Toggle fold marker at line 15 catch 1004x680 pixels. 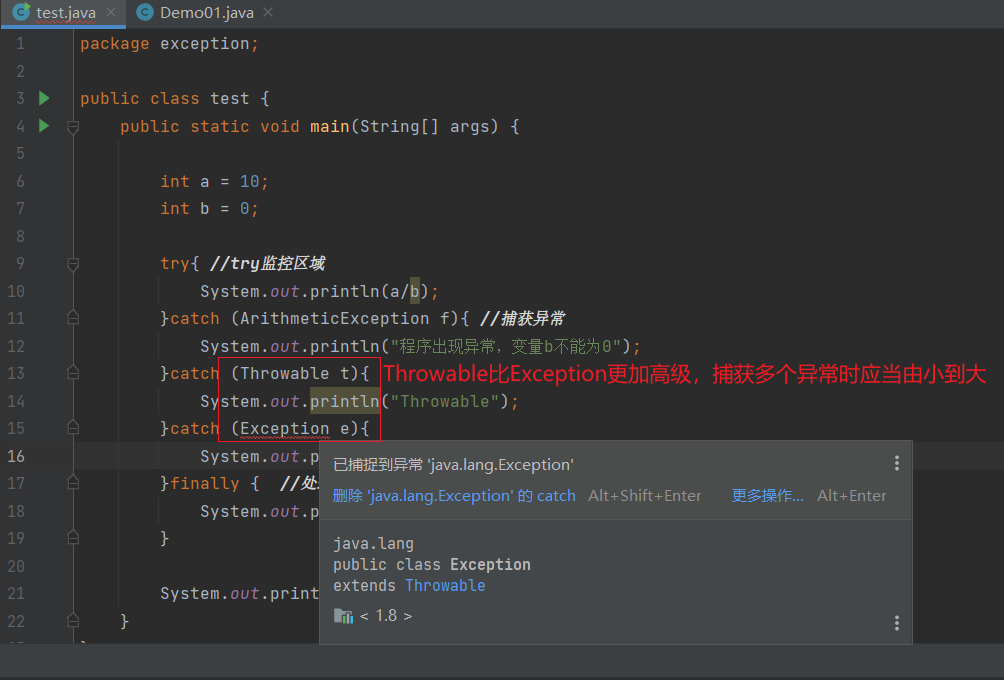pyautogui.click(x=73, y=428)
